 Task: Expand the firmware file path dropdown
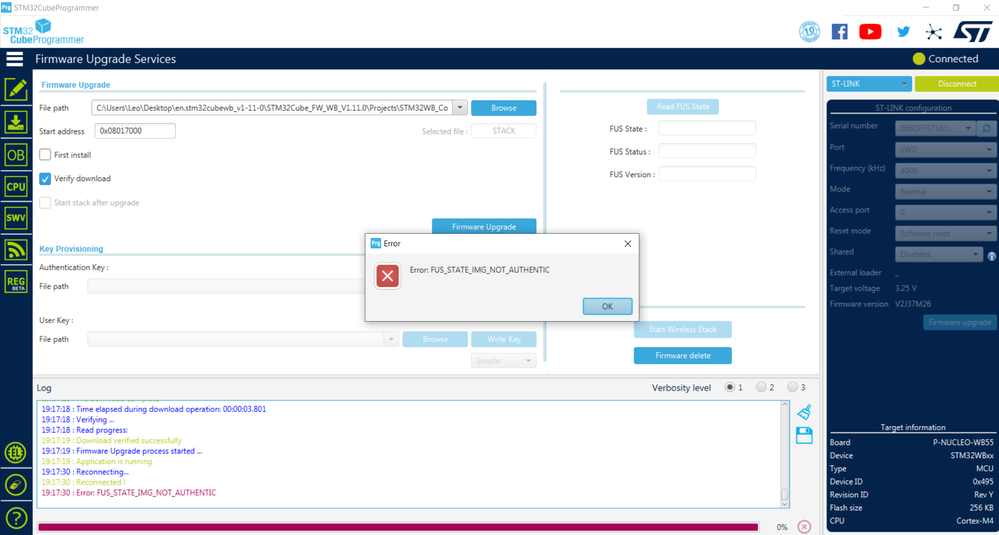(x=461, y=108)
